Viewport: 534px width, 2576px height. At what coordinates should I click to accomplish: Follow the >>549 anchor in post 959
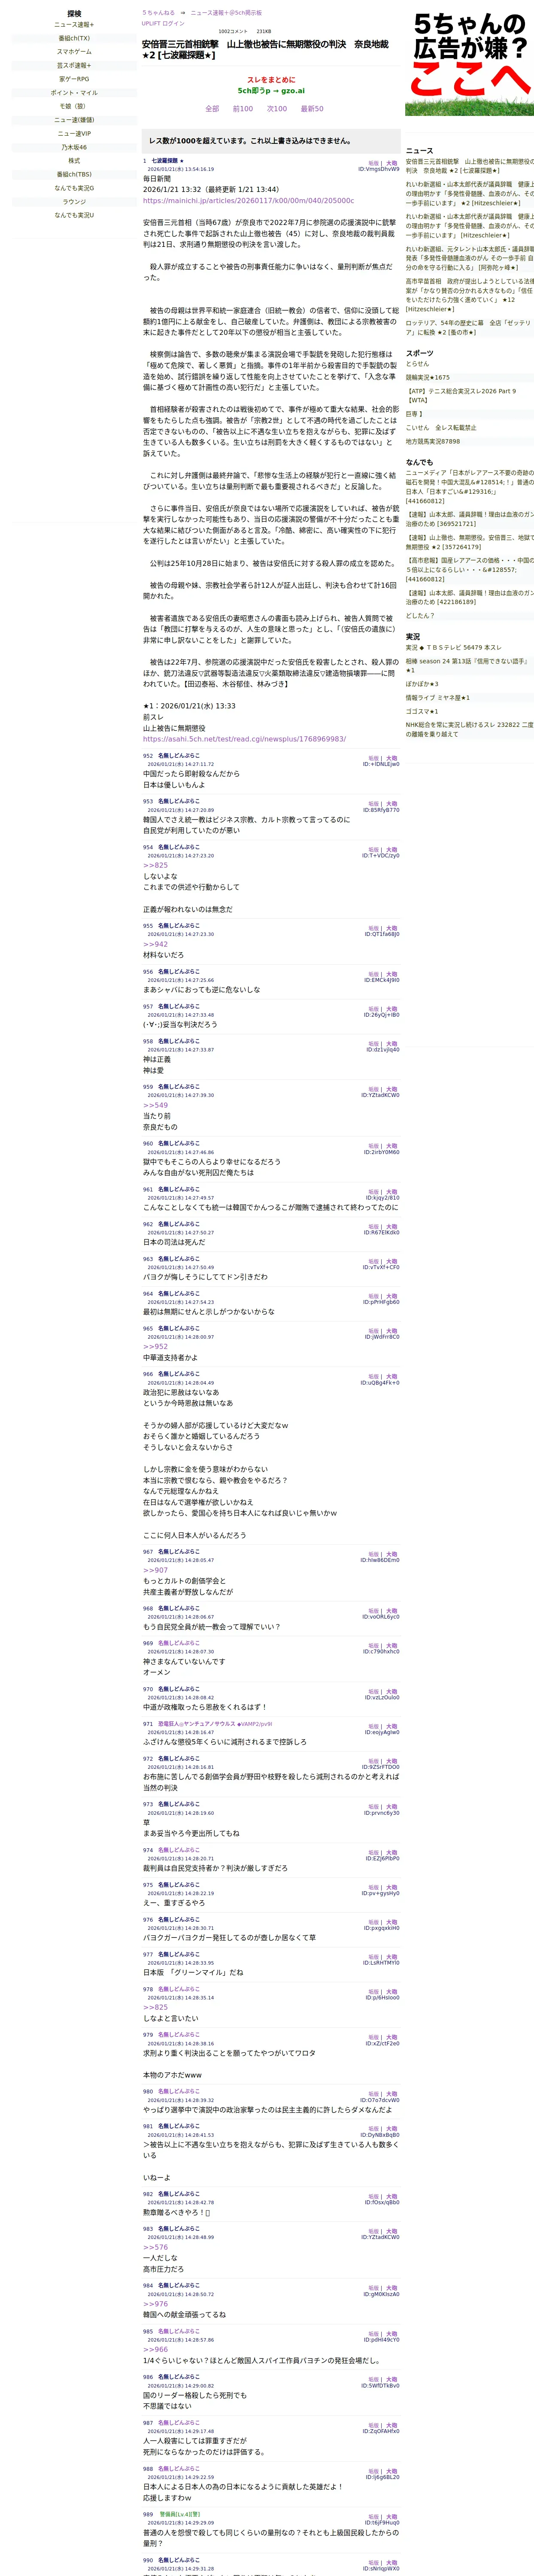point(155,1105)
